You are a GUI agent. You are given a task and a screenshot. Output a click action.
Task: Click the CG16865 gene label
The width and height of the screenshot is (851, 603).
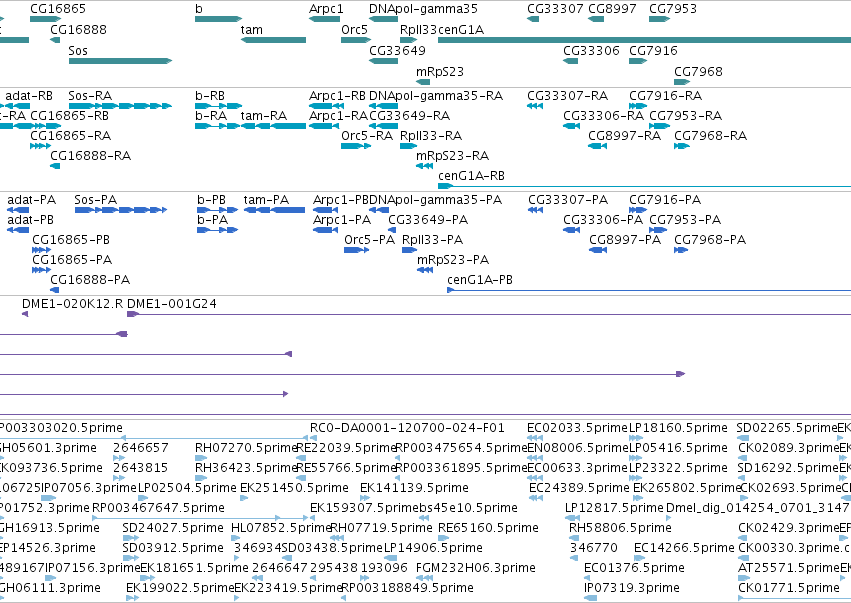pyautogui.click(x=58, y=9)
